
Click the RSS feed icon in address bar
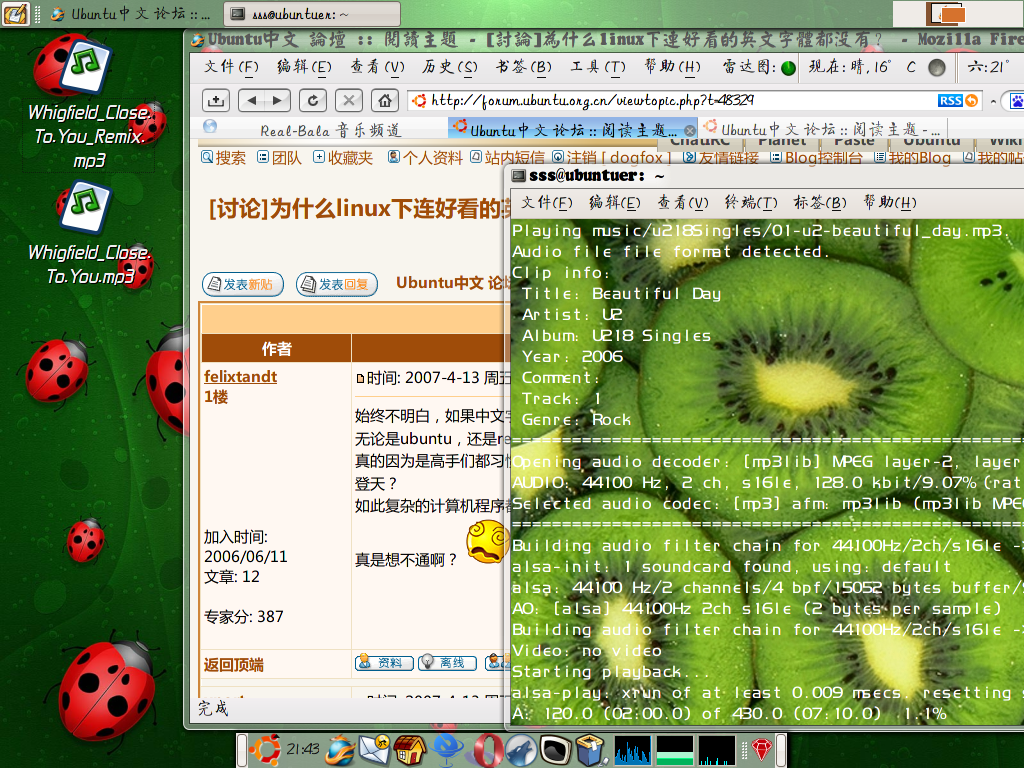(950, 101)
